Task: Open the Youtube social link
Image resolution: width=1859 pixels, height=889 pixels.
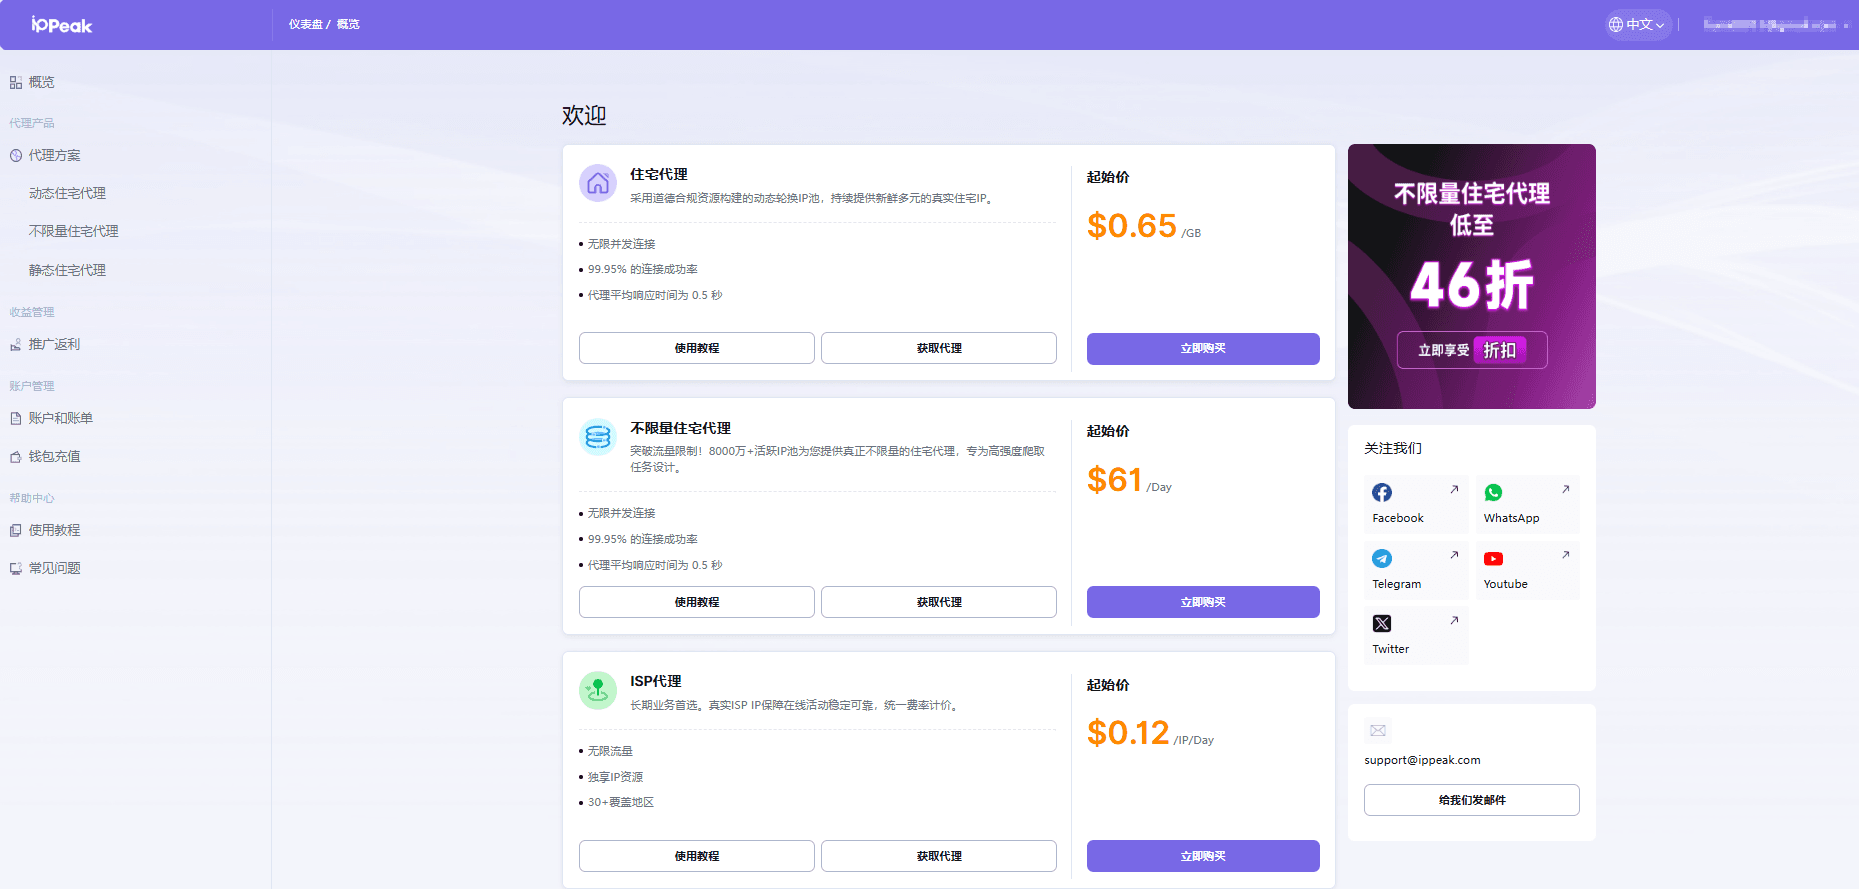Action: coord(1526,570)
